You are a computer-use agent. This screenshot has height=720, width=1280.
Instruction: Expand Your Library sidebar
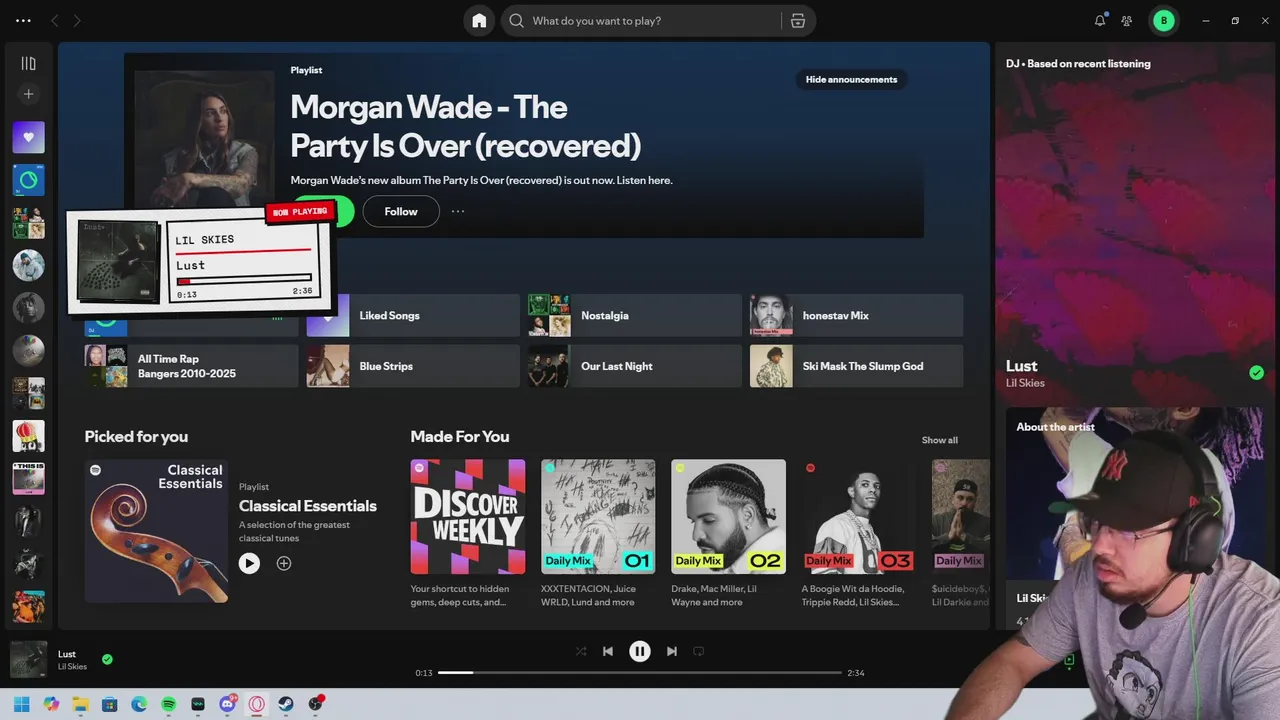28,63
